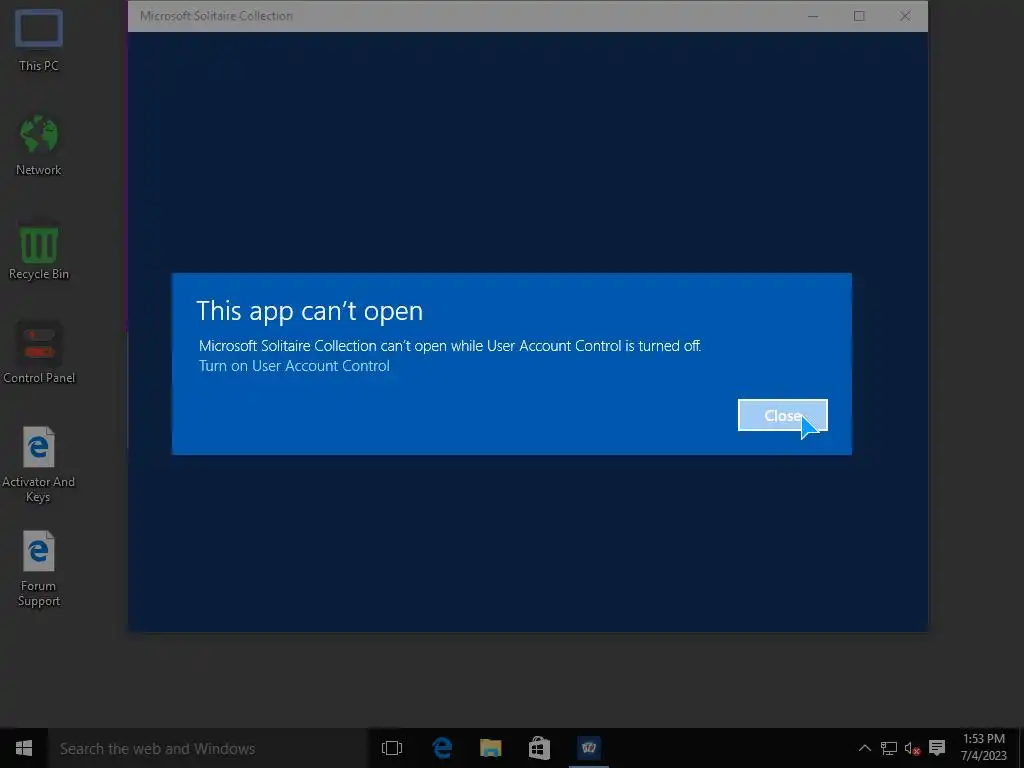Select the Network desktop icon
The height and width of the screenshot is (768, 1024).
(x=39, y=145)
